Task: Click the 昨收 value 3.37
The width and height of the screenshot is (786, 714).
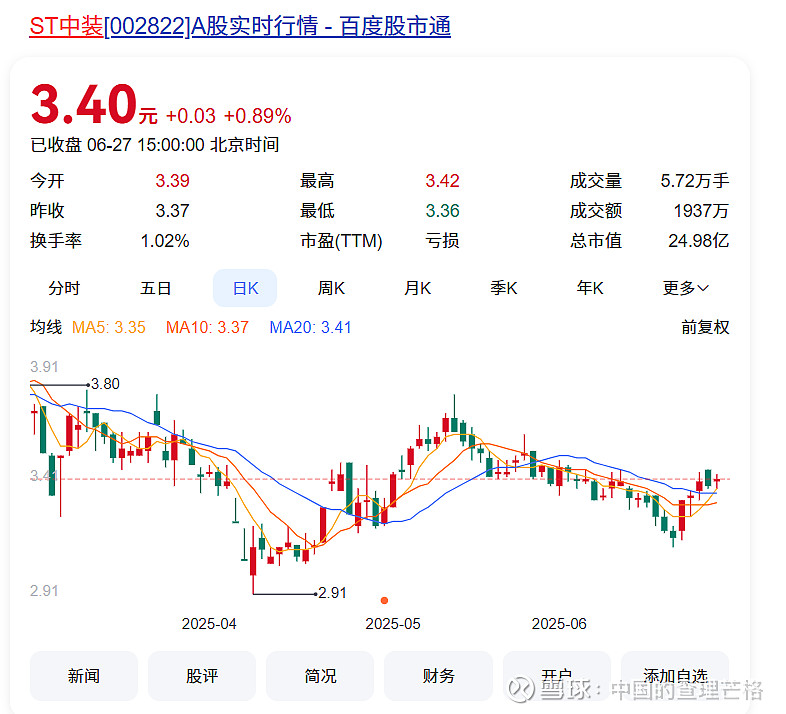Action: (172, 211)
